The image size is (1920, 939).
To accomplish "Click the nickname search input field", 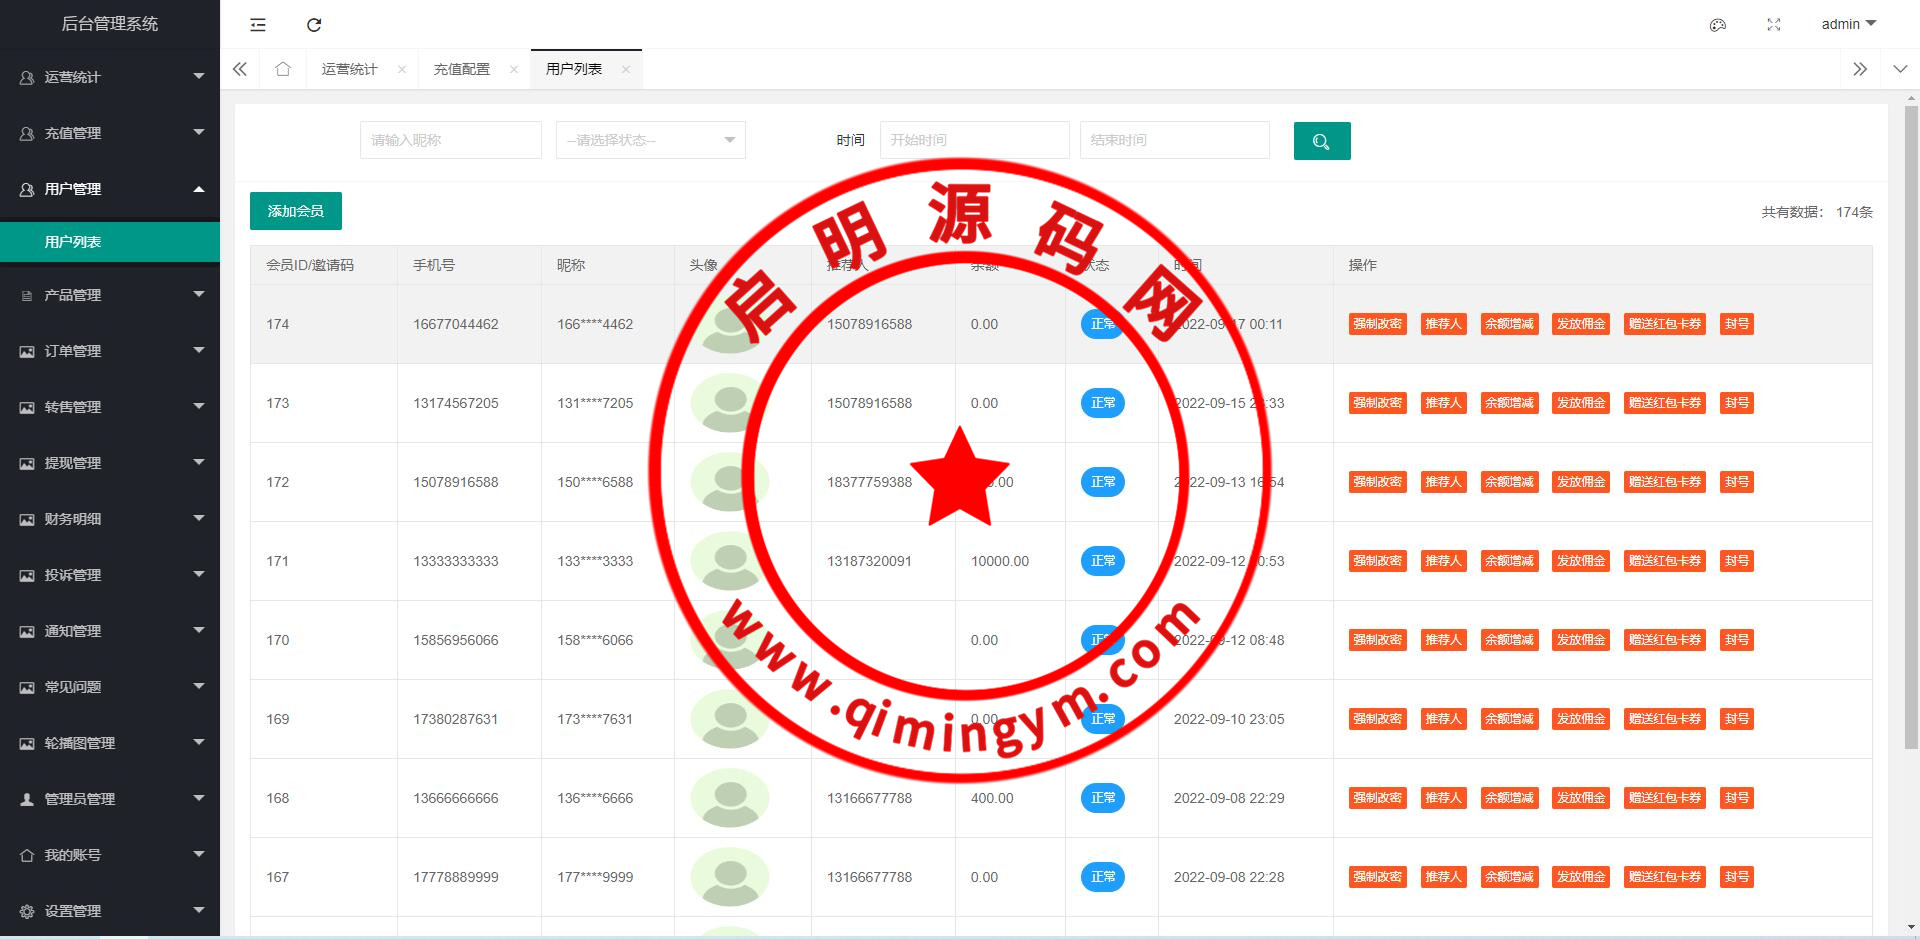I will [x=450, y=140].
